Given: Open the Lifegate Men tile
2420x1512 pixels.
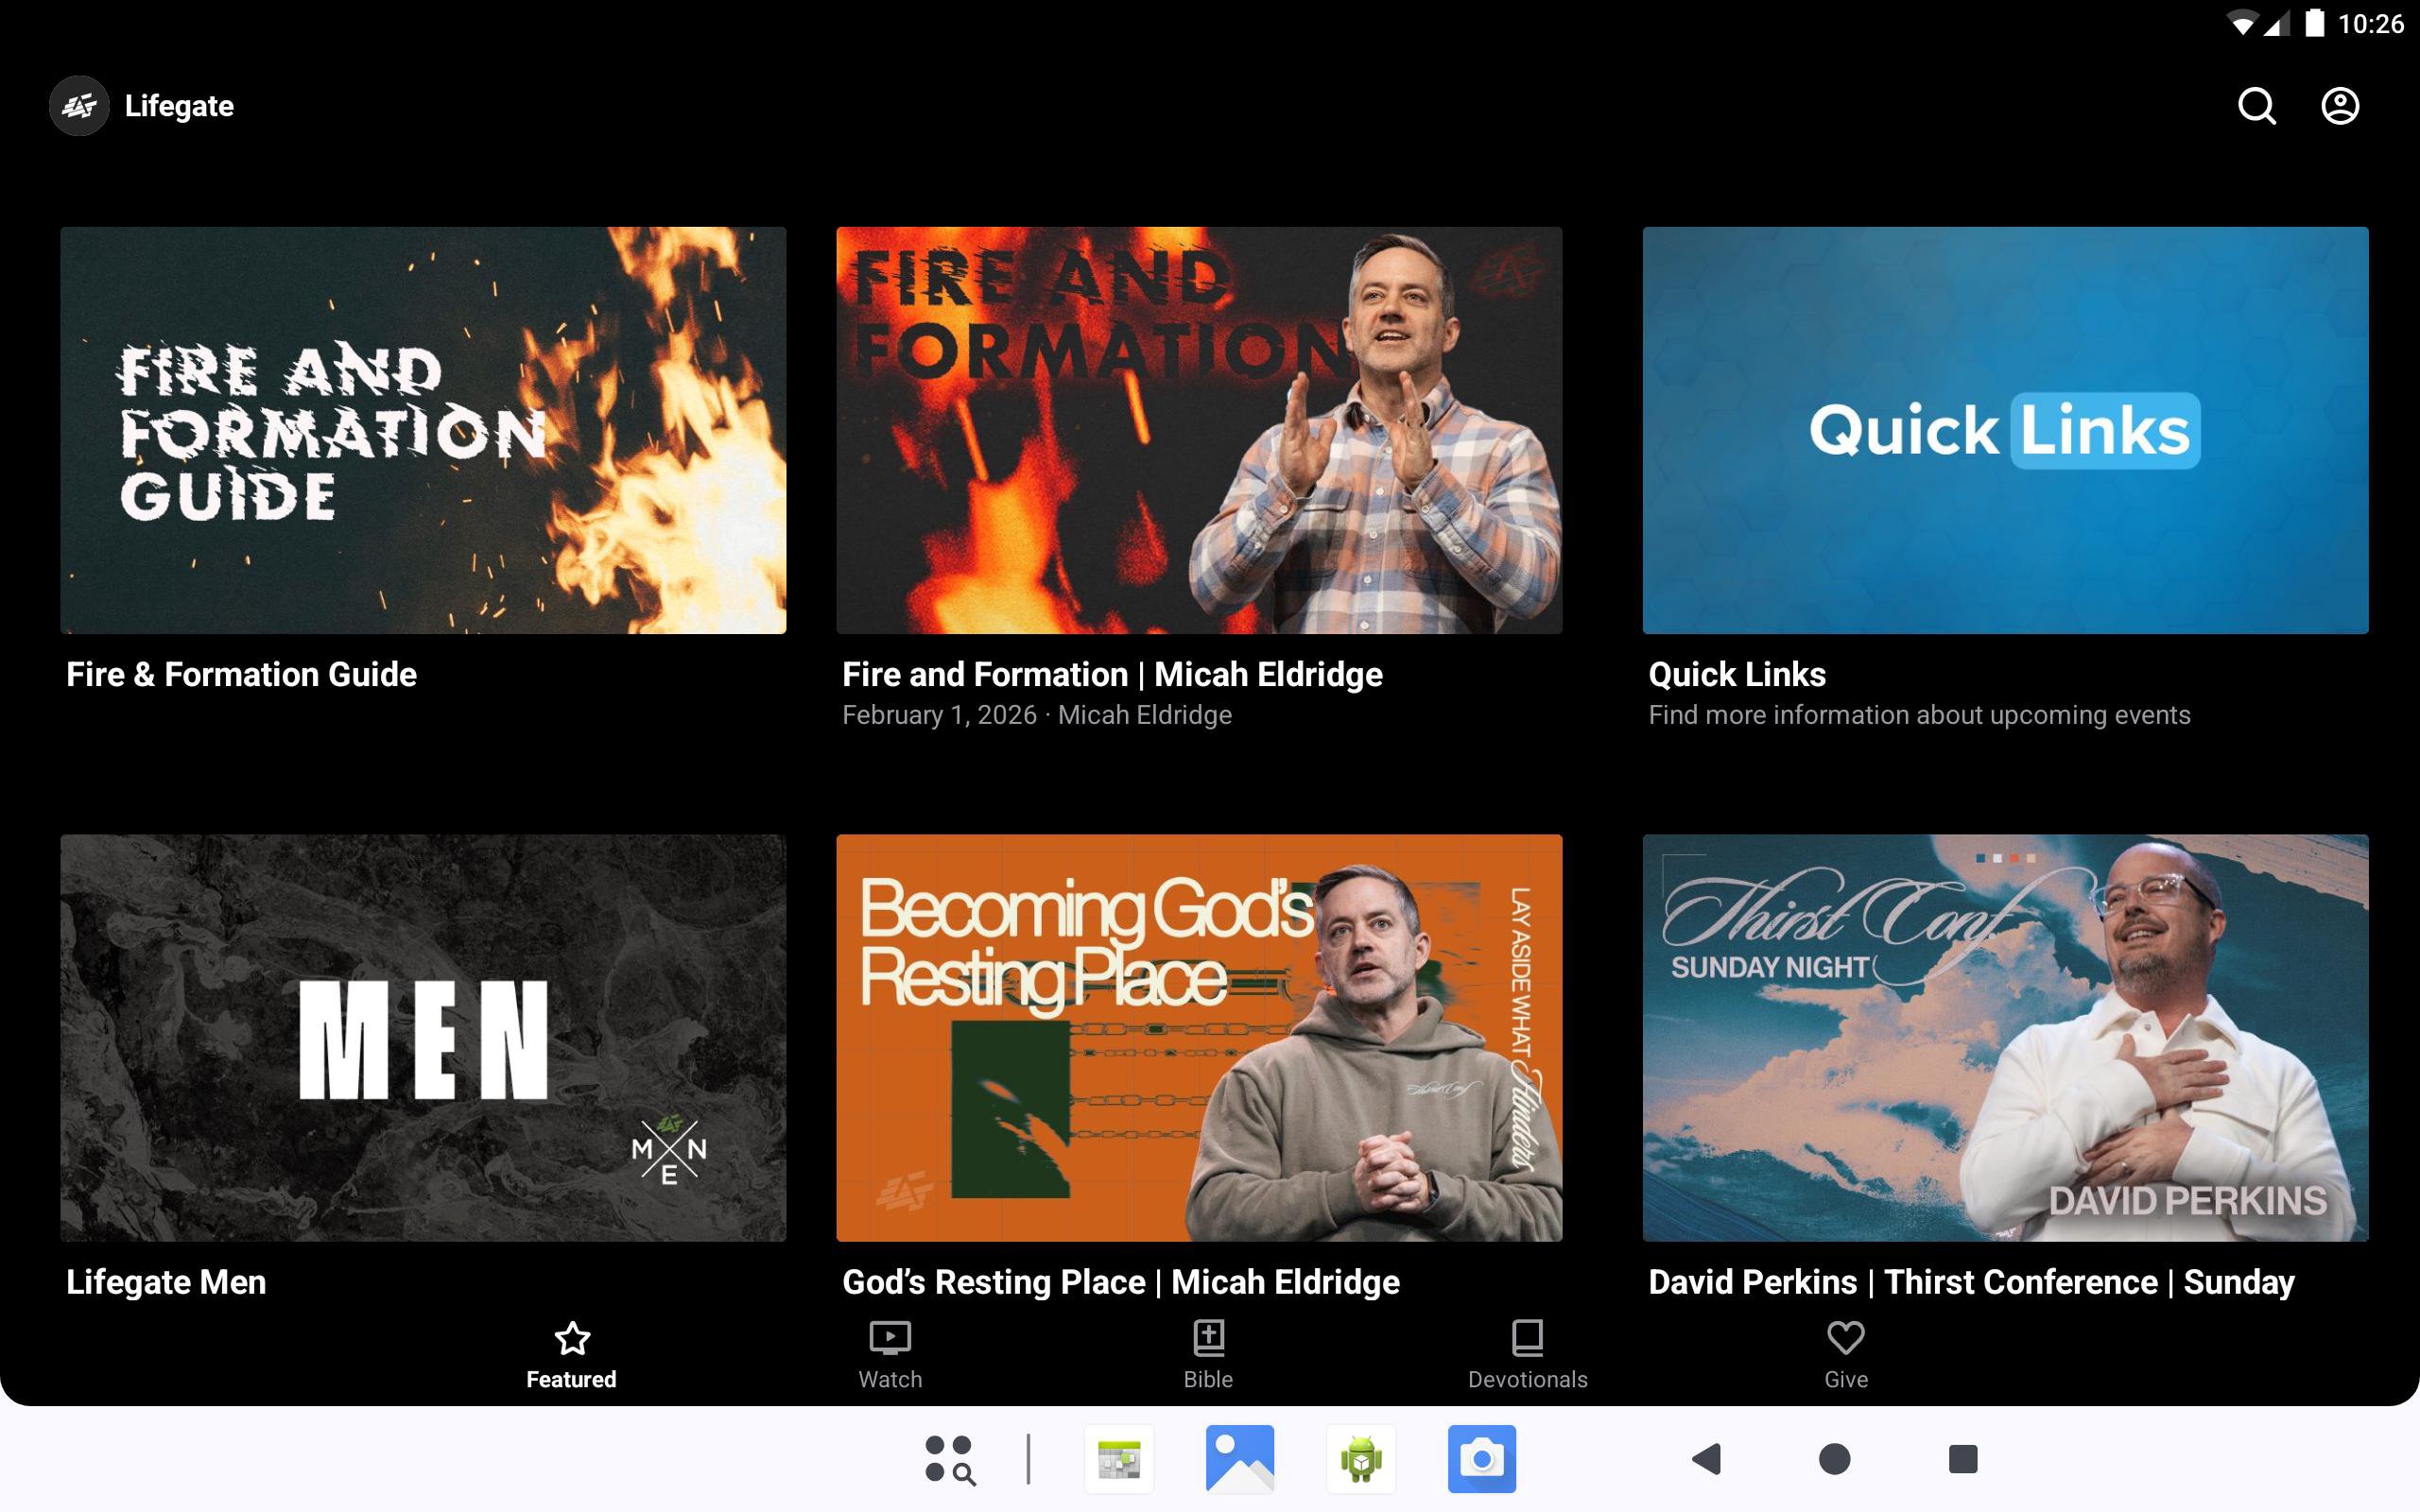Looking at the screenshot, I should click(423, 1037).
